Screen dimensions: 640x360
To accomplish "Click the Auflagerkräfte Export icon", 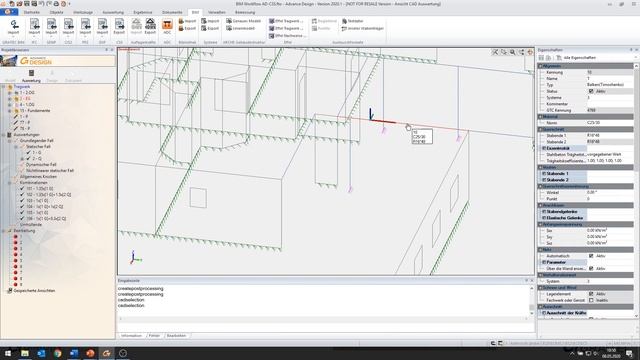I will point(150,26).
